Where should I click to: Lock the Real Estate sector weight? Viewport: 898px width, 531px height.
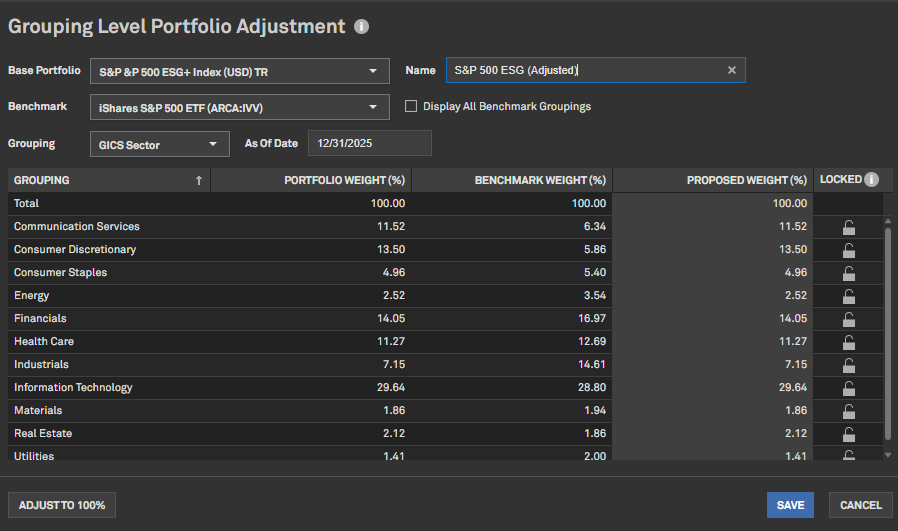(x=849, y=434)
